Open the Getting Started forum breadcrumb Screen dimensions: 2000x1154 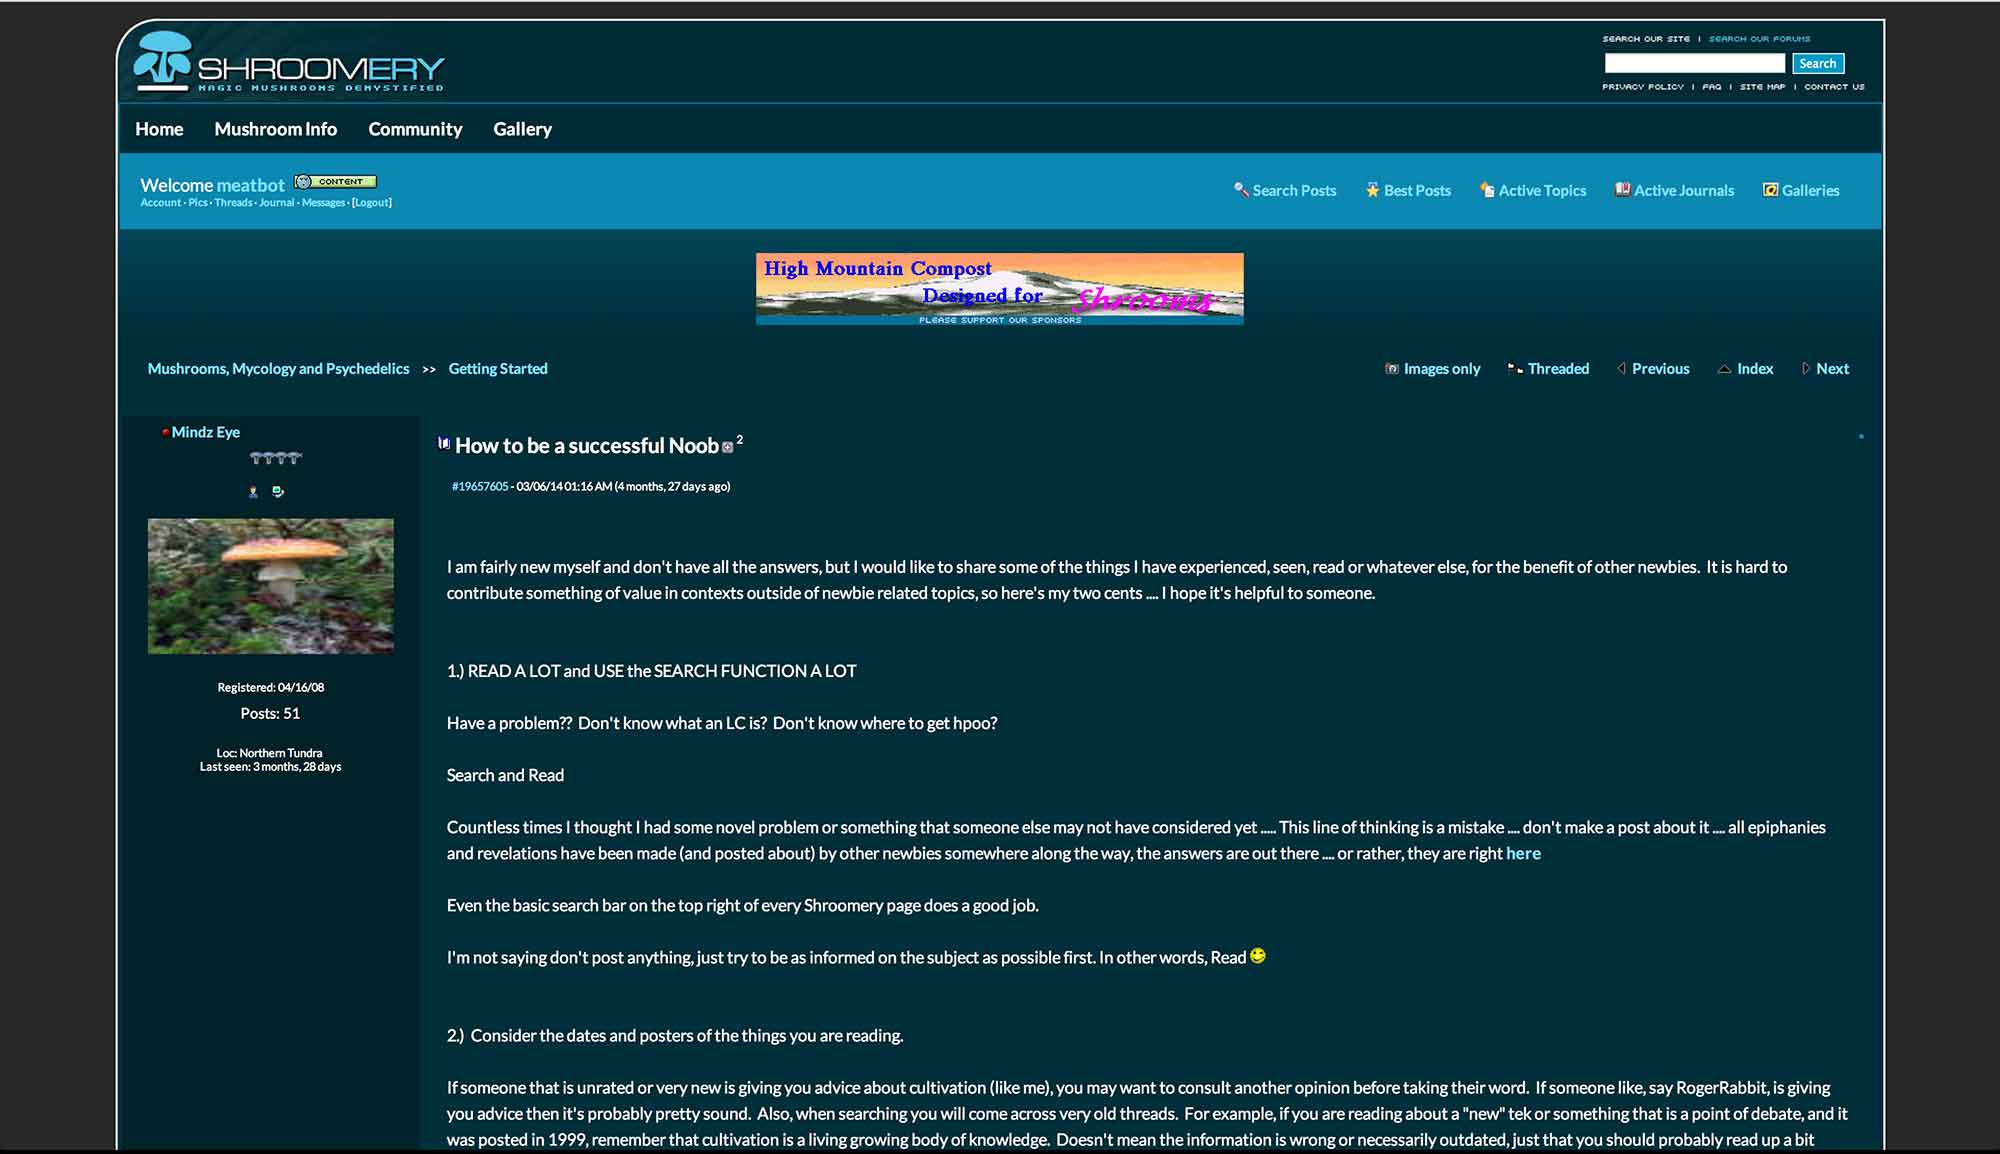[x=498, y=368]
